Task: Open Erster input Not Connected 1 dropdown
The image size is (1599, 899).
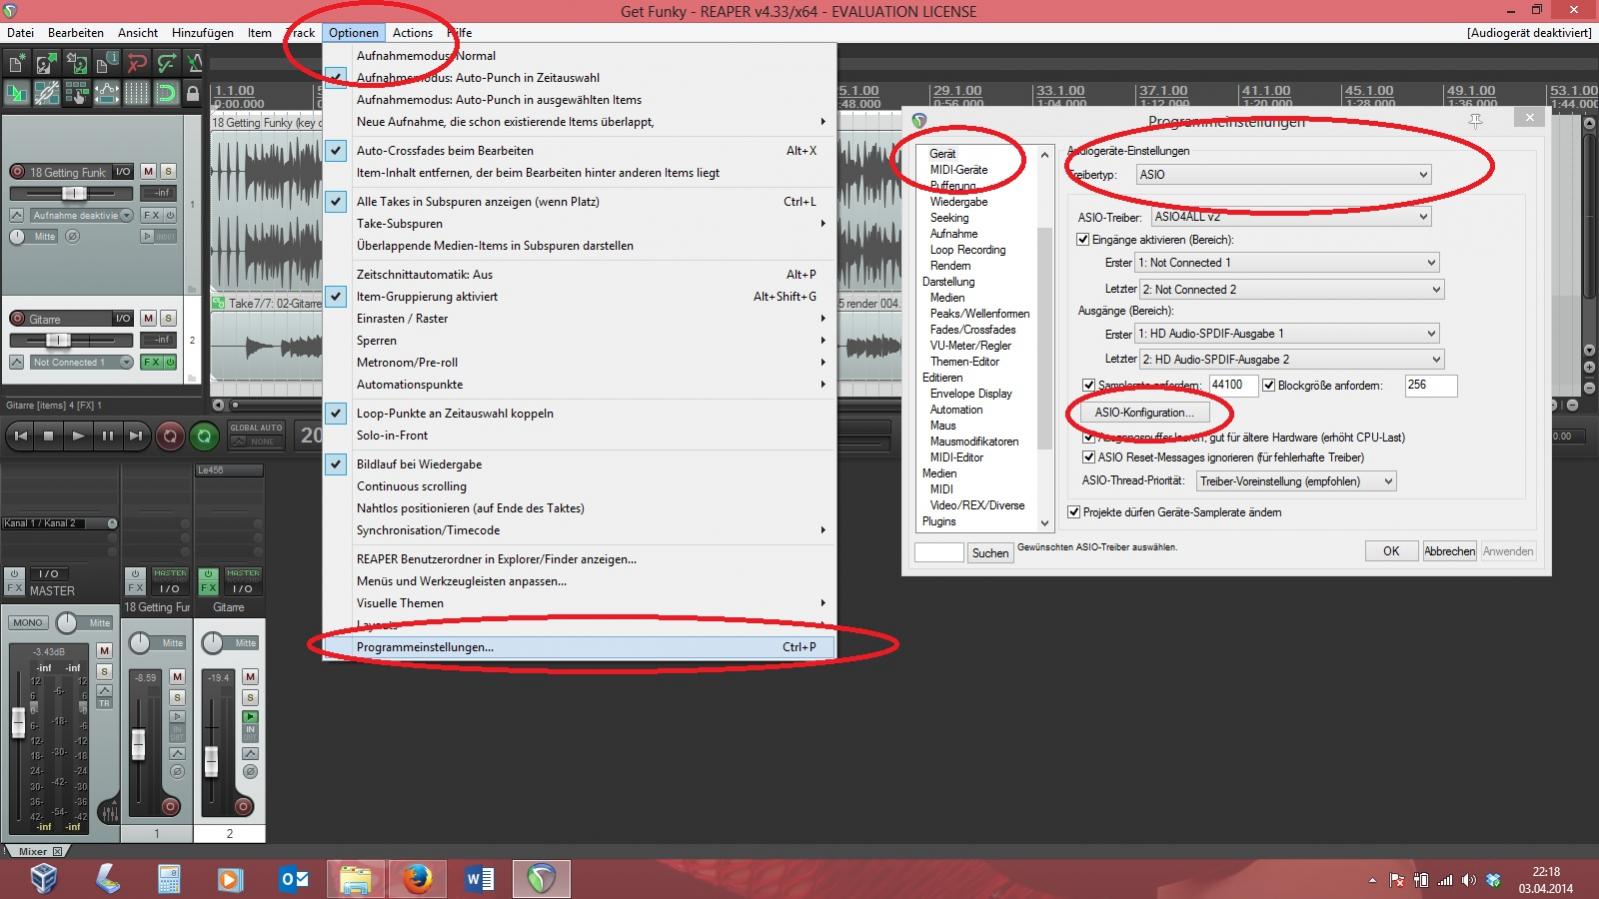Action: [x=1288, y=262]
